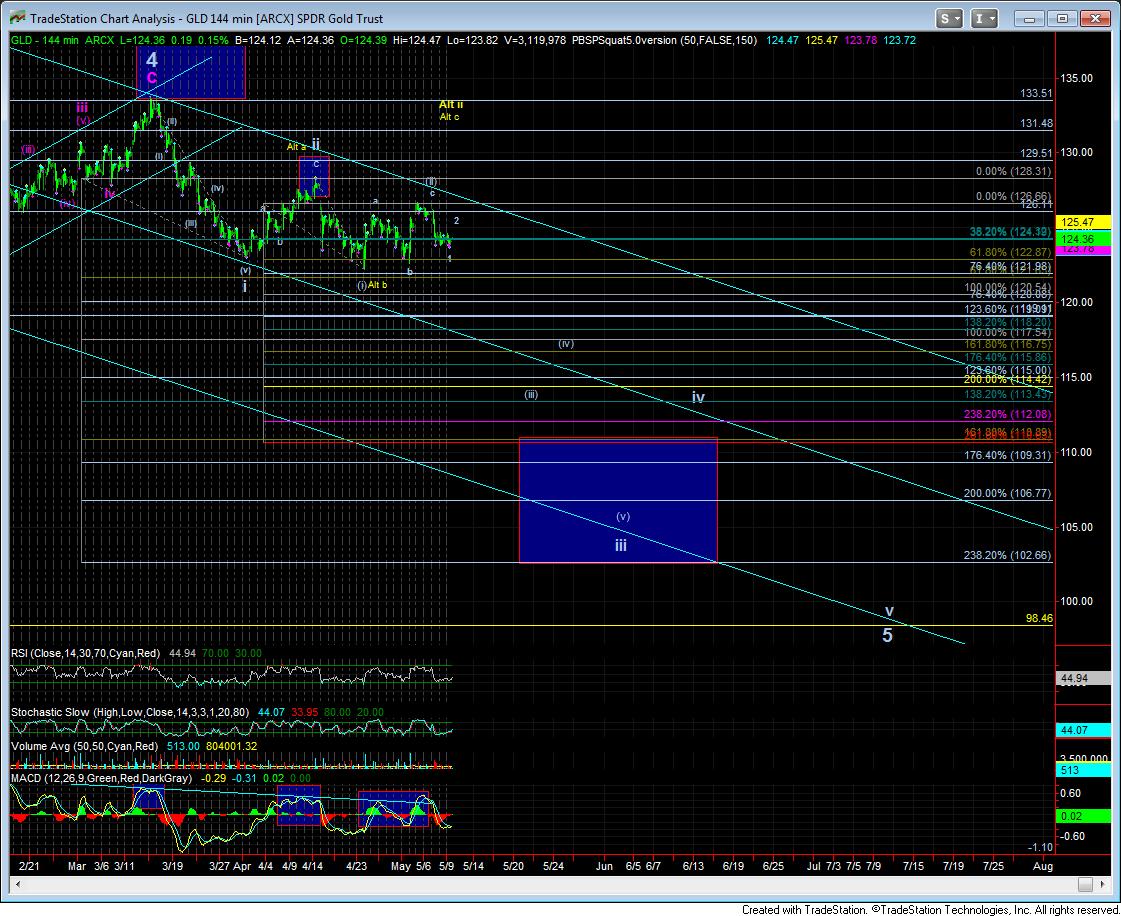Viewport: 1121px width, 916px height.
Task: Minimize the Chart Analysis window
Action: coord(1029,19)
